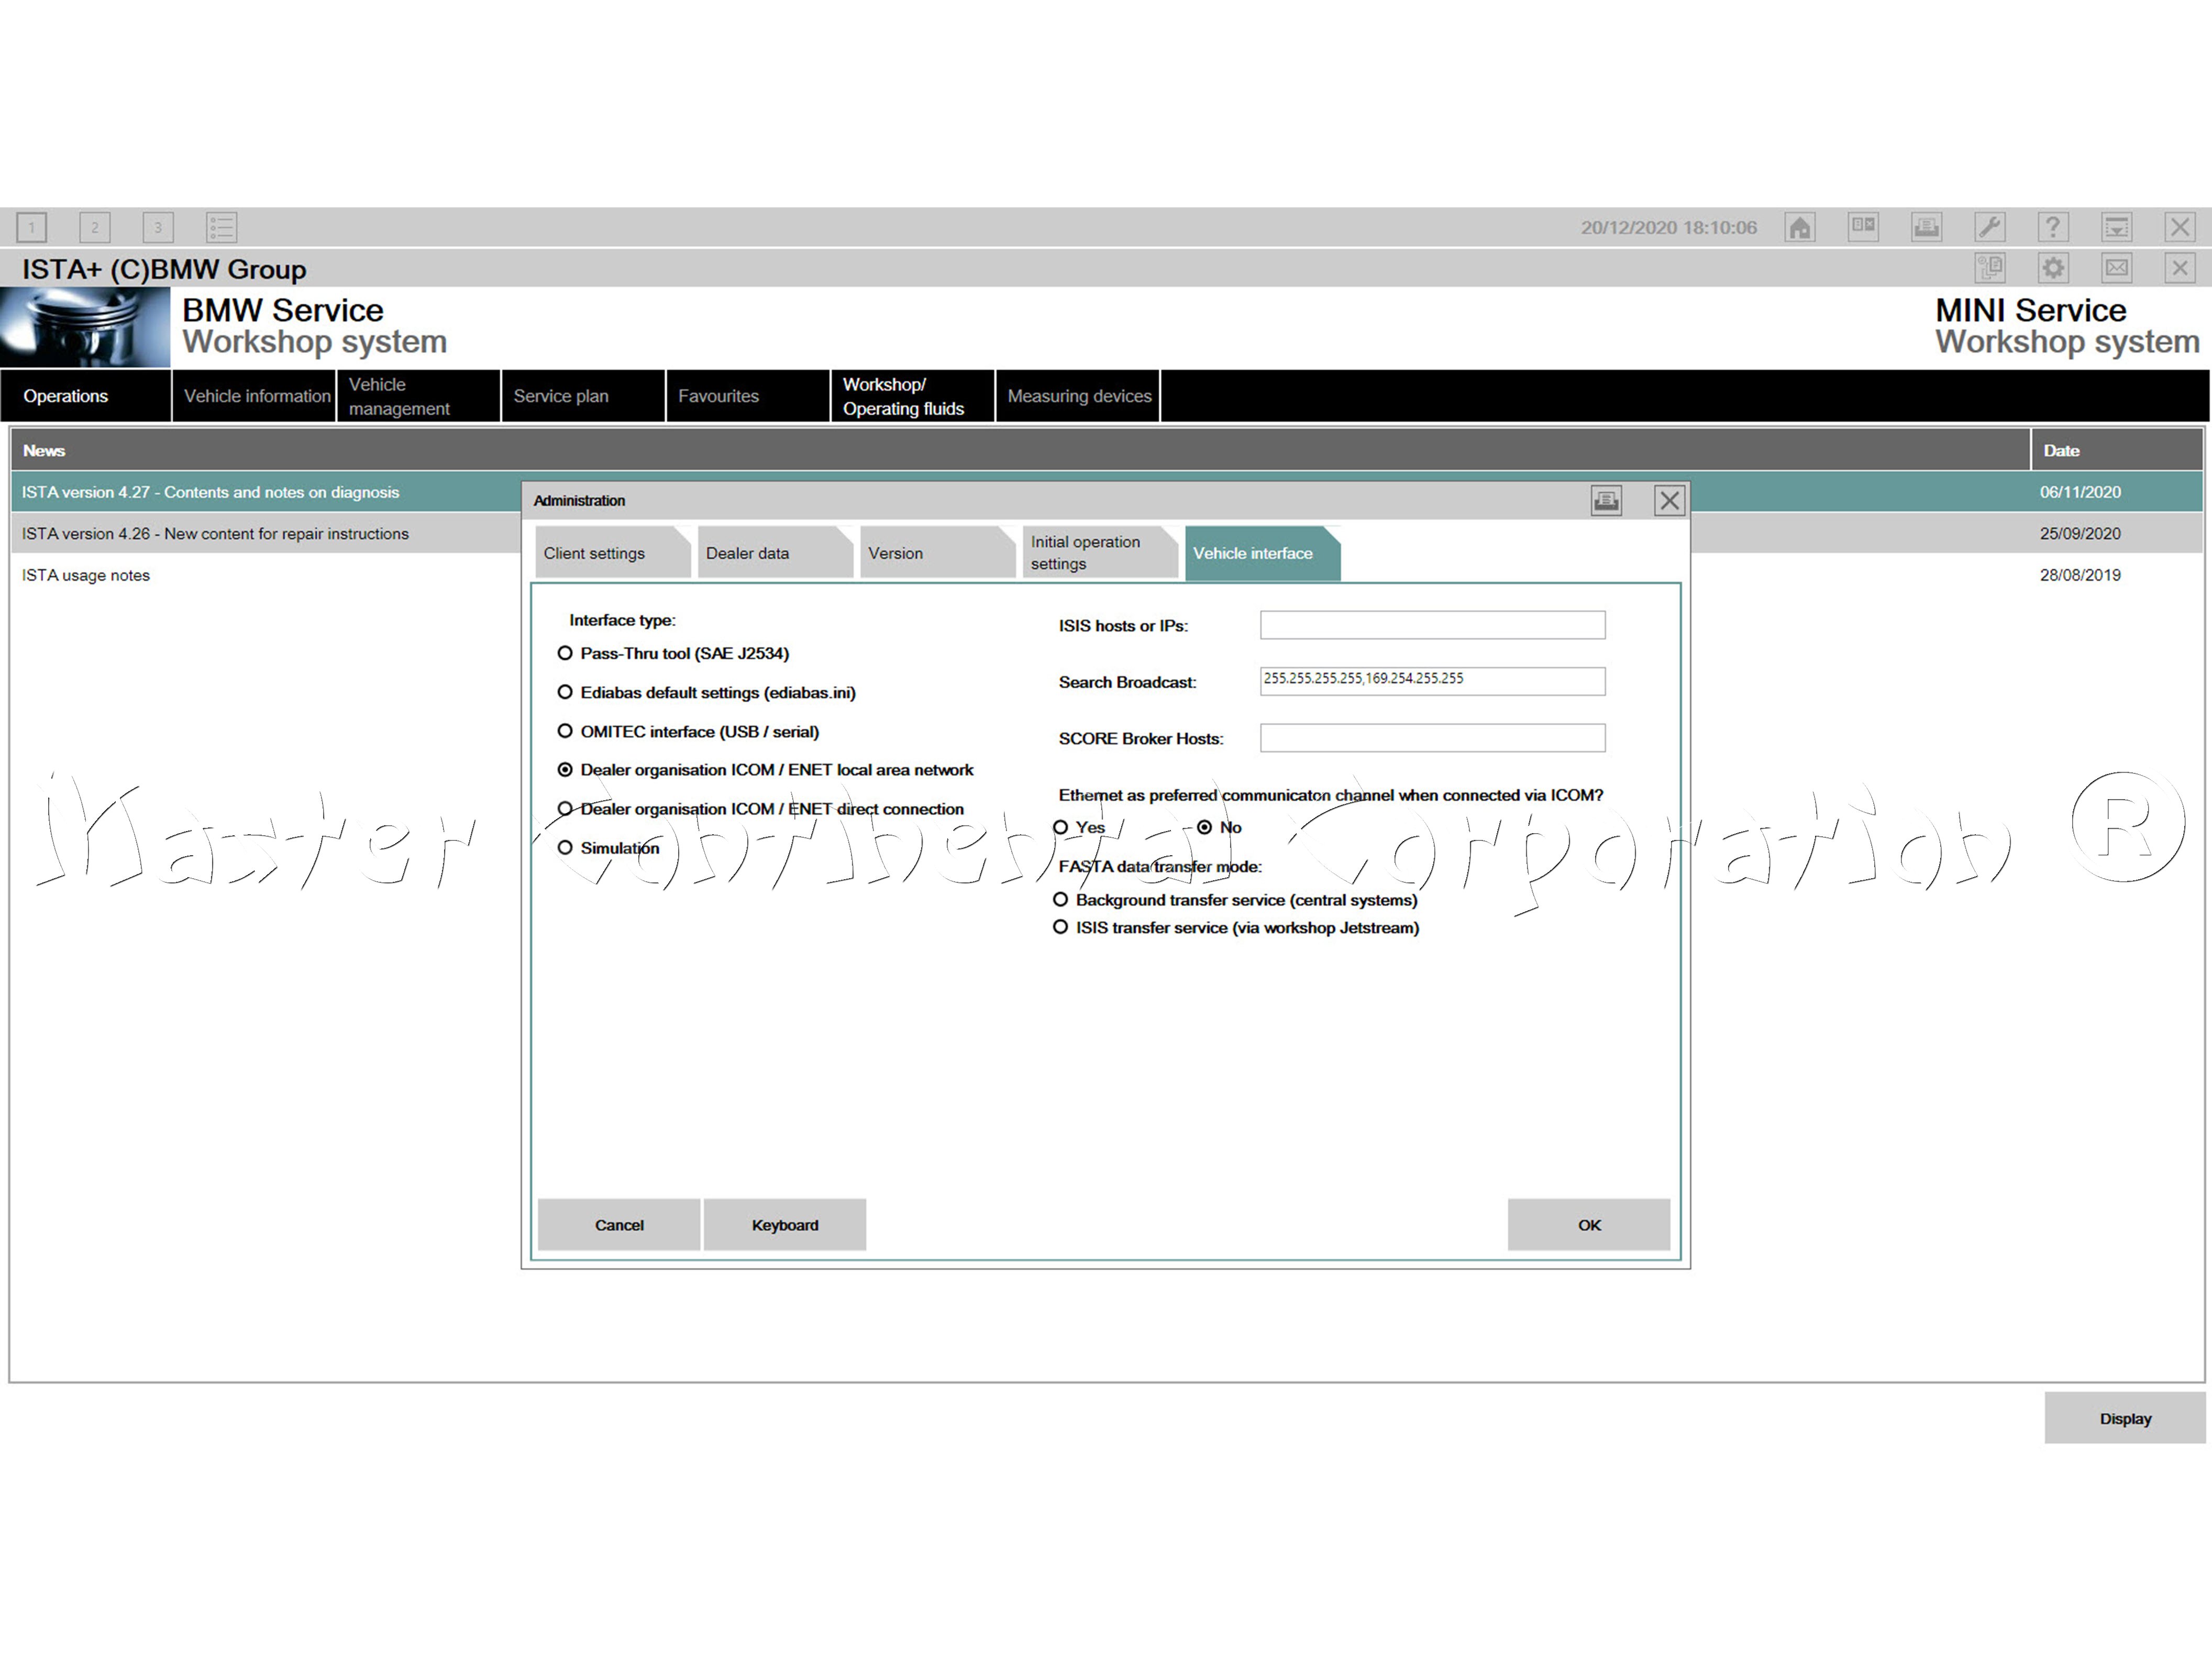This screenshot has height=1659, width=2212.
Task: Focus the ISIS hosts or IPs field
Action: 1432,625
